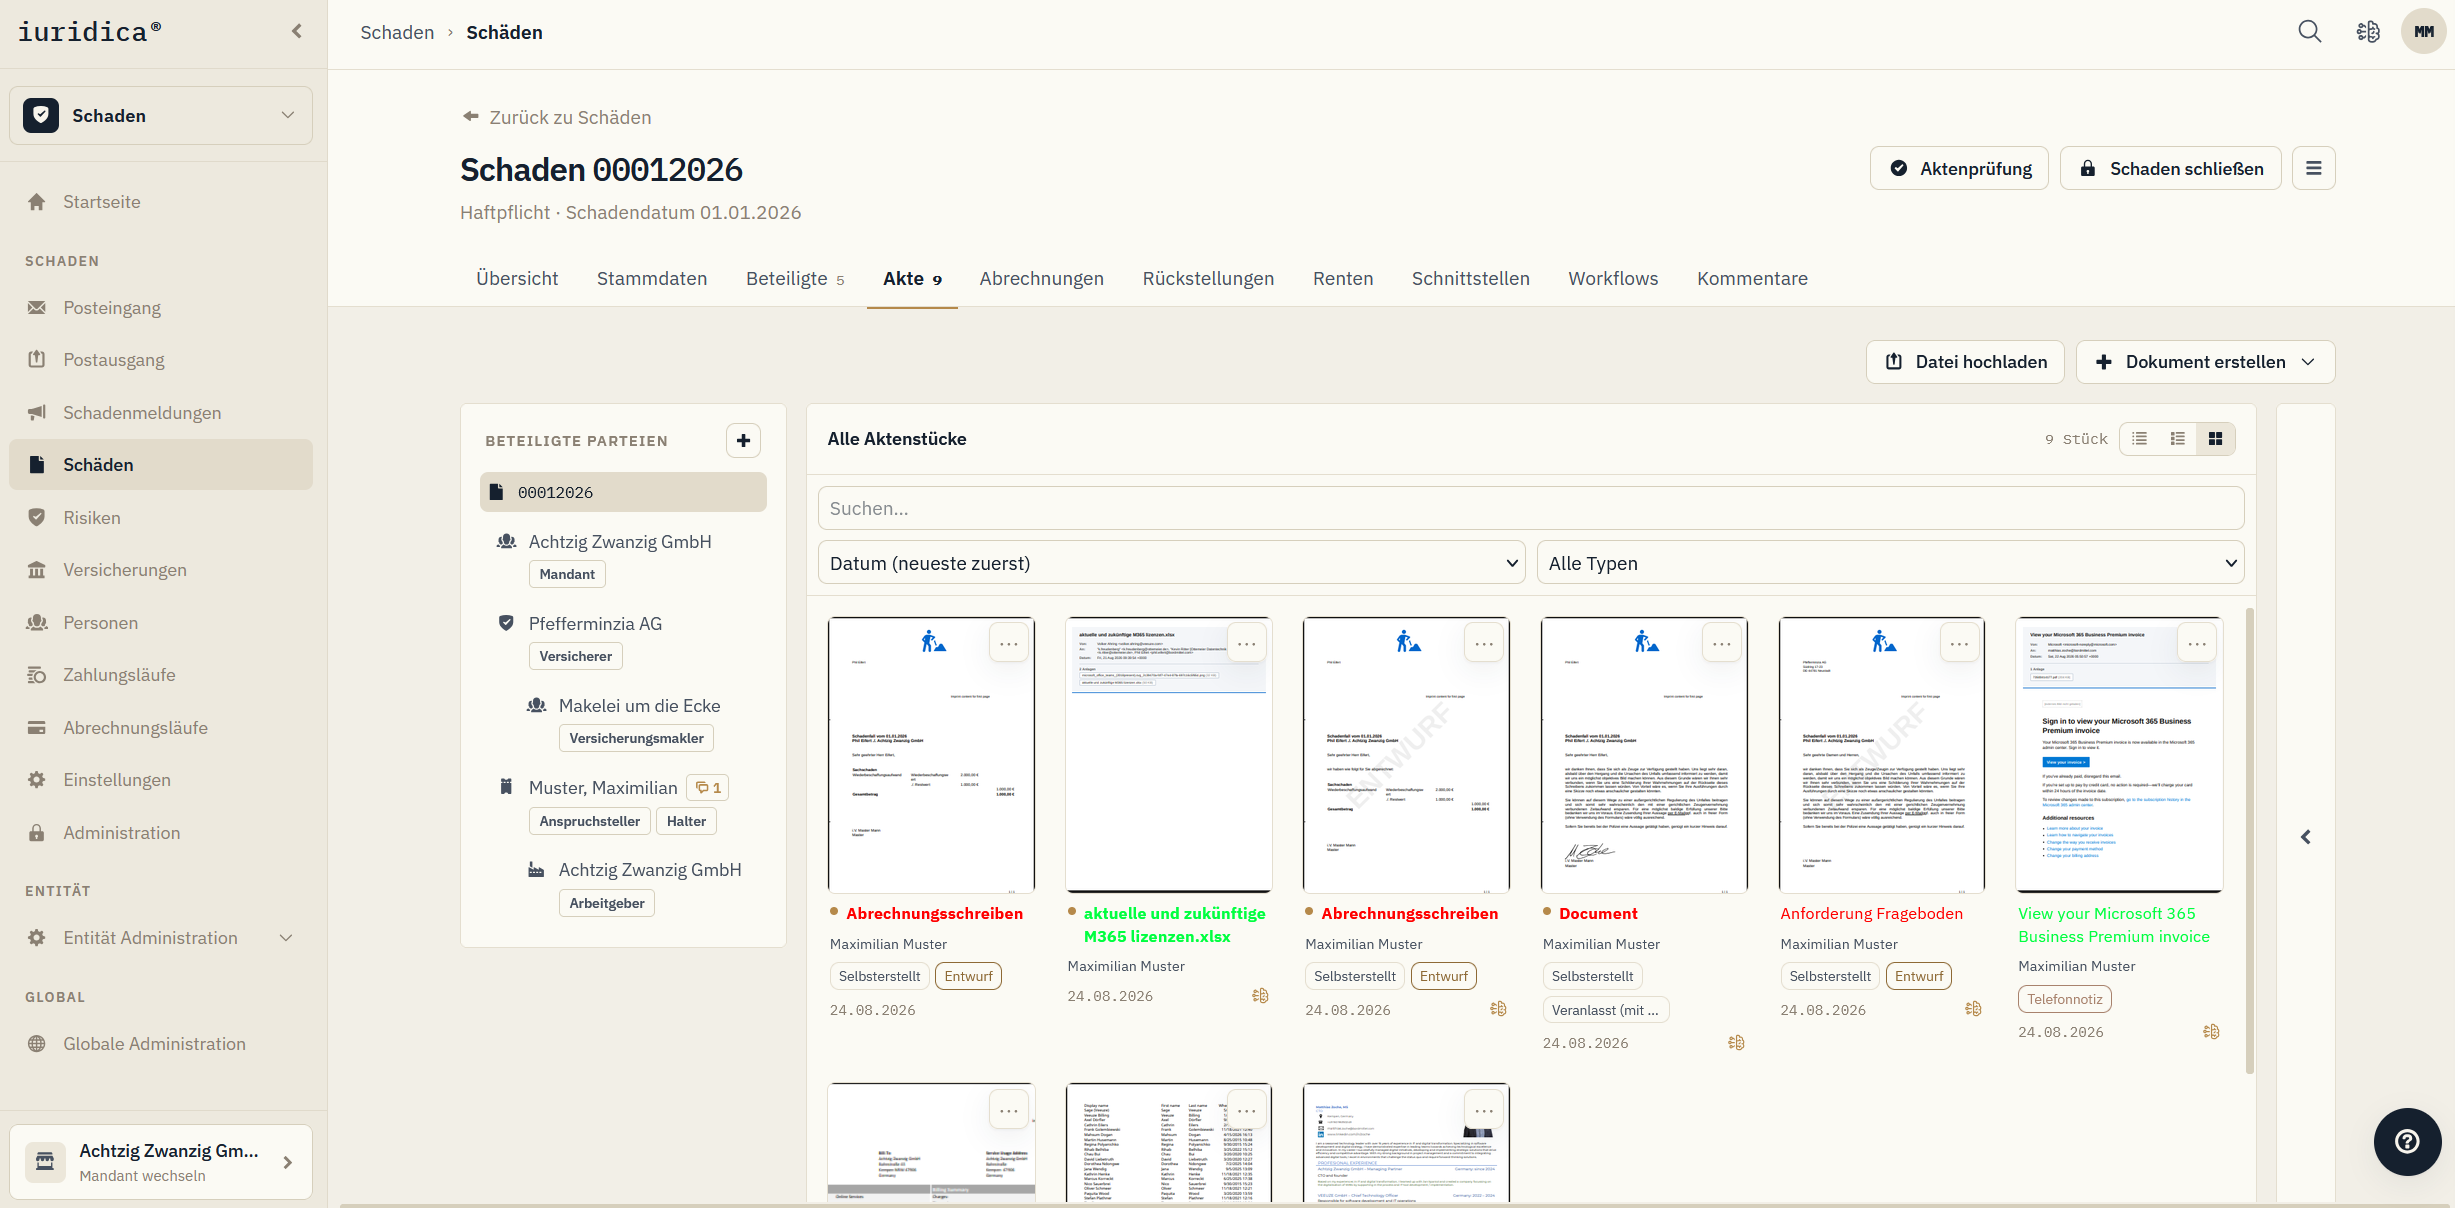Collapse the sidebar with the chevron icon
The image size is (2455, 1208).
(x=297, y=31)
